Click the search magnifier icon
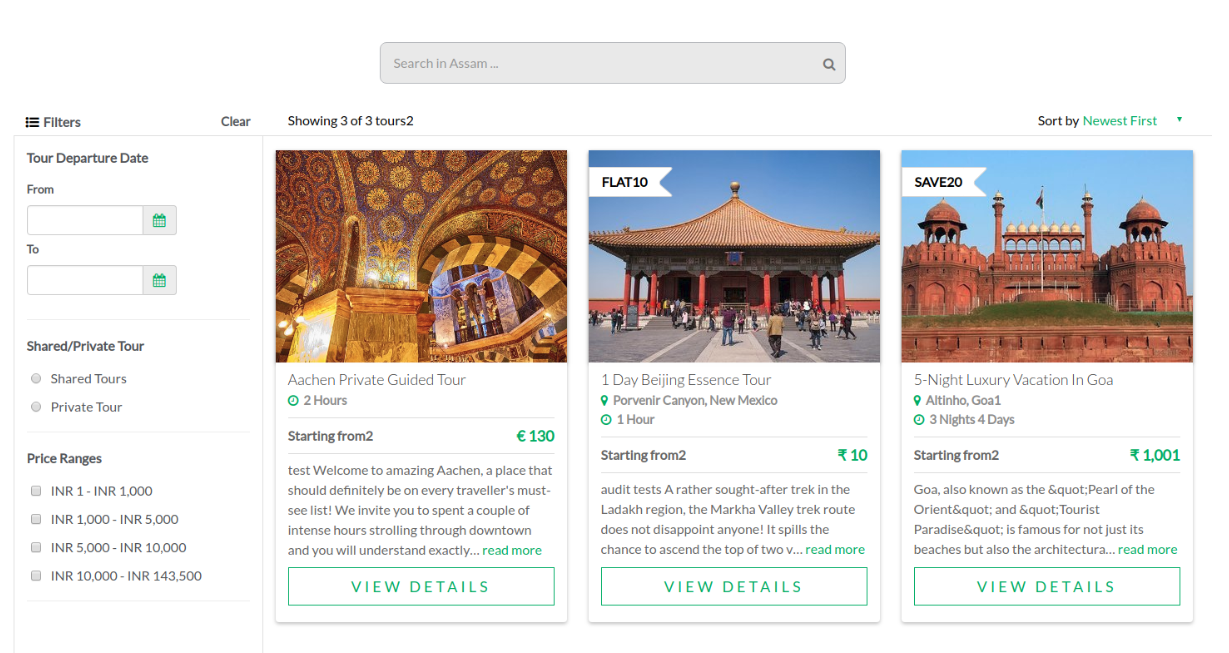Image resolution: width=1229 pixels, height=653 pixels. [x=828, y=64]
